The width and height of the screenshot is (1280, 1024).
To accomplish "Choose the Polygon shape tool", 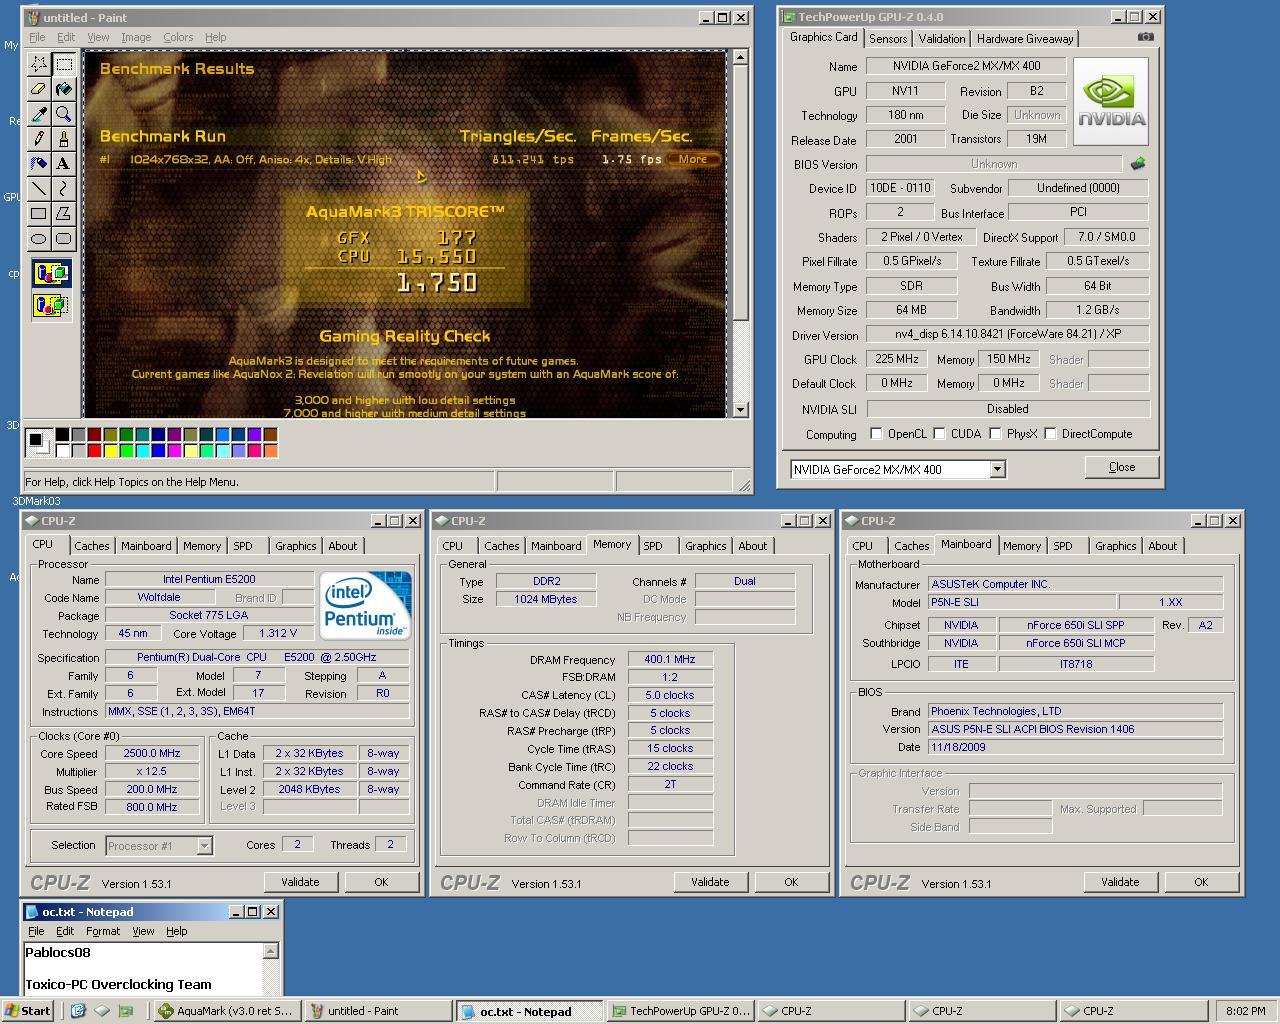I will 64,213.
